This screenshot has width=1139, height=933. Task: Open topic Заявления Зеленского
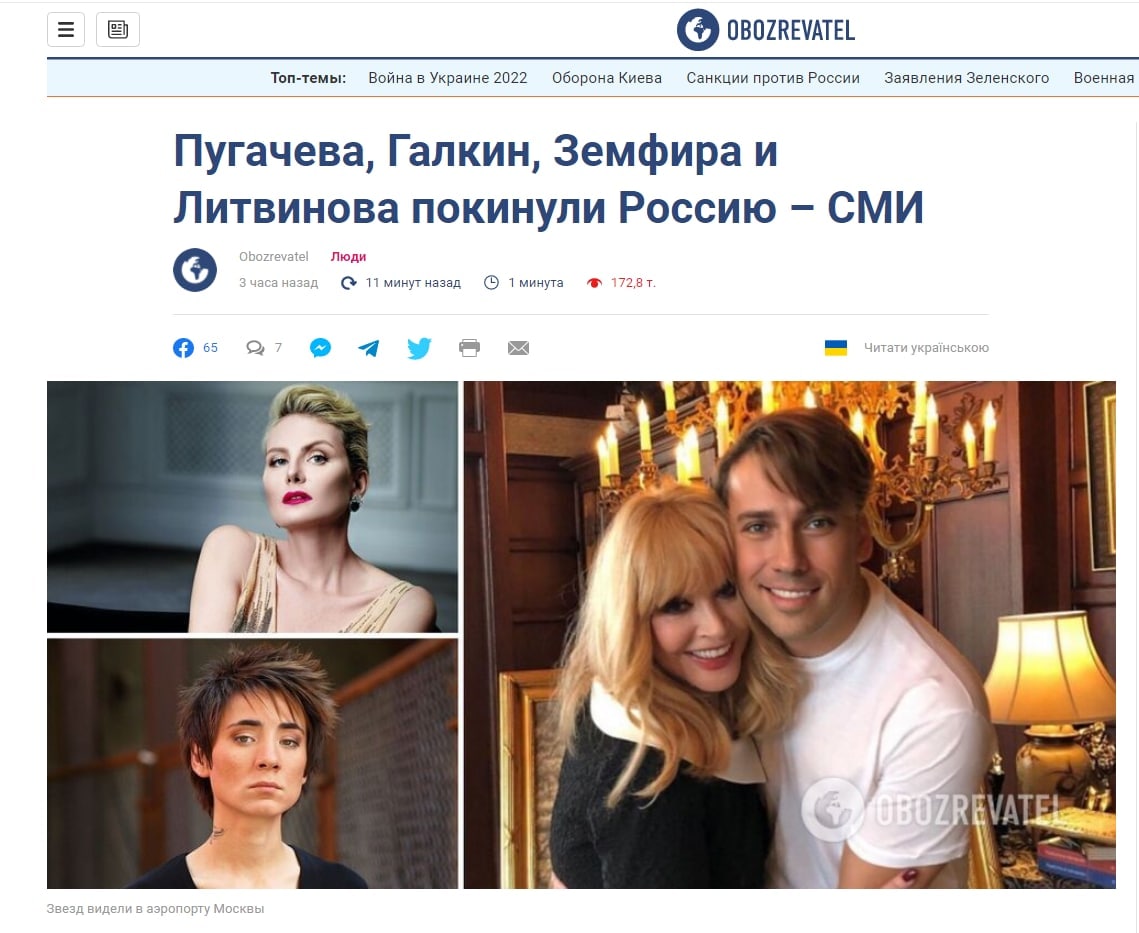[x=966, y=78]
